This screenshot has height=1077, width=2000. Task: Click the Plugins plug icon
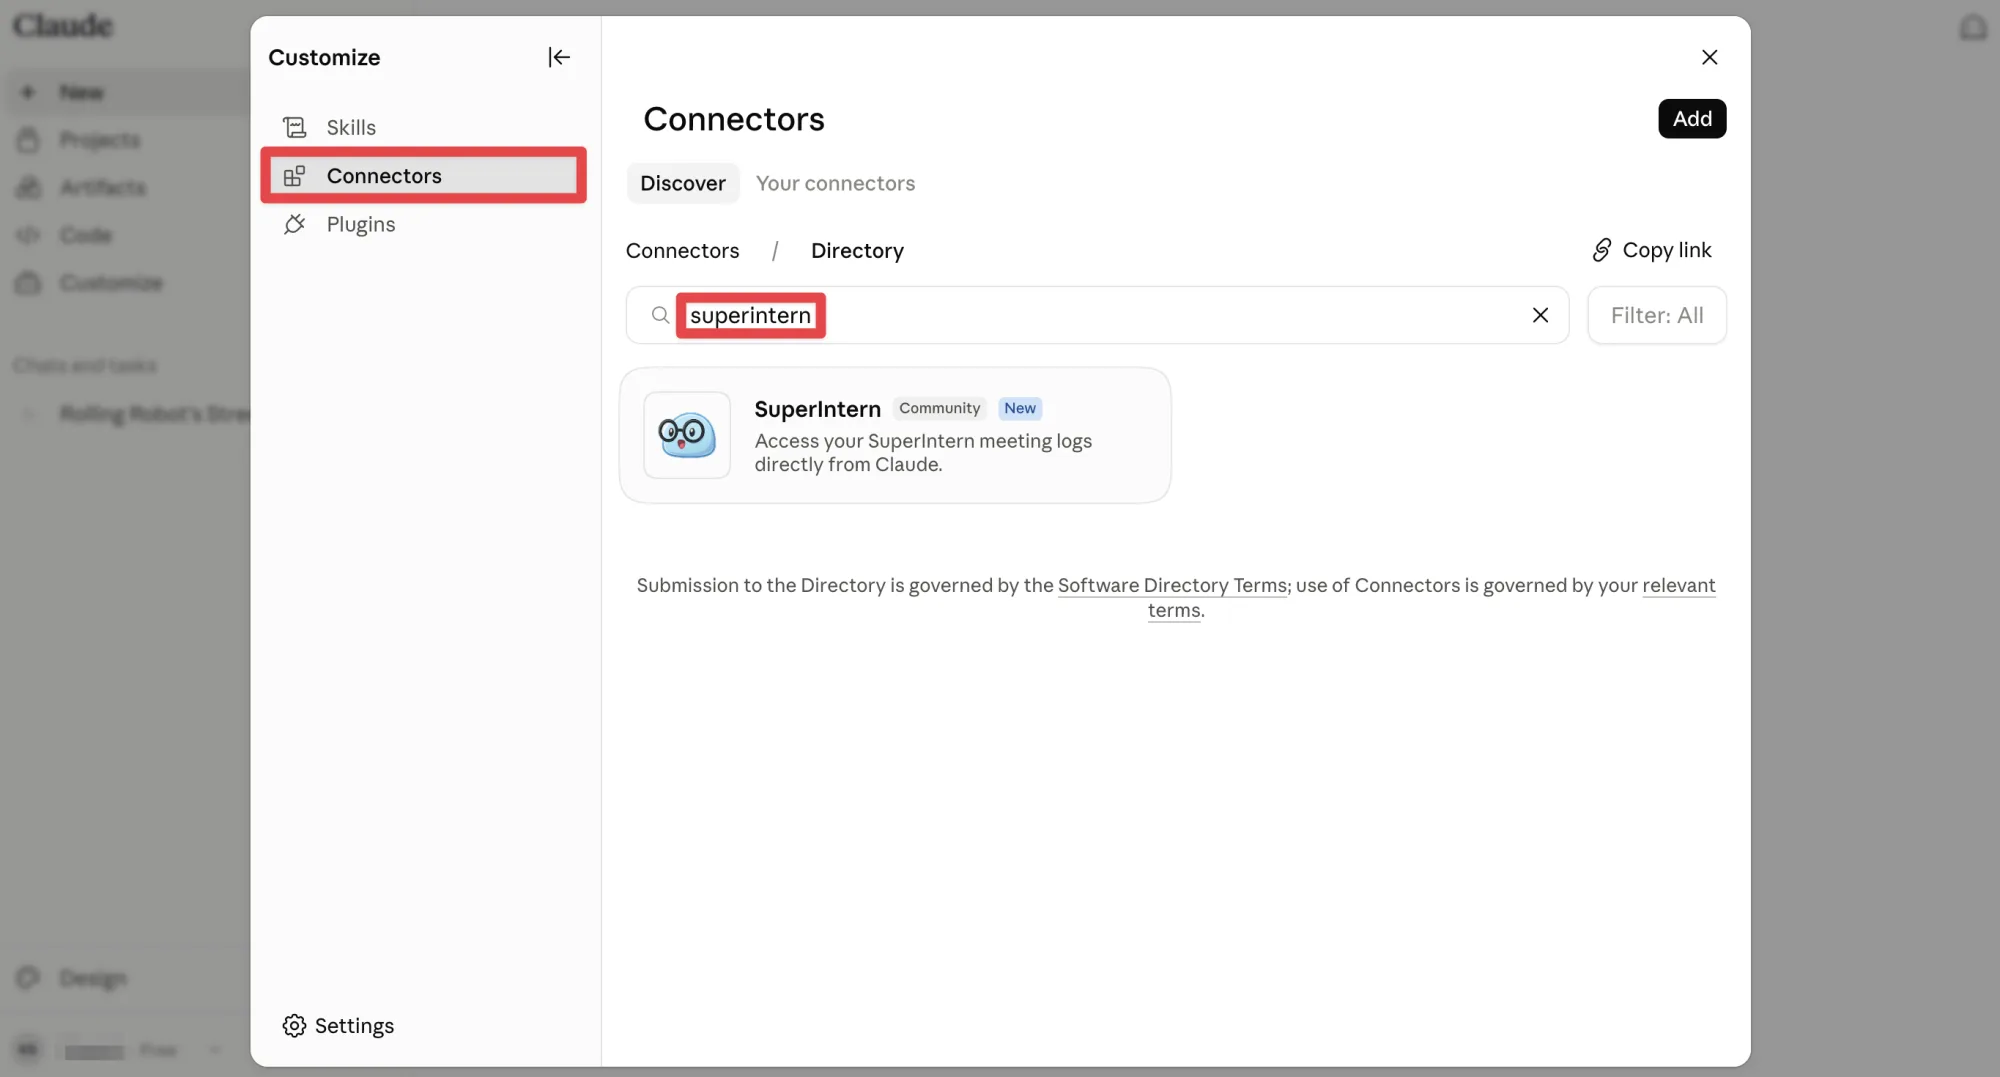(x=294, y=224)
